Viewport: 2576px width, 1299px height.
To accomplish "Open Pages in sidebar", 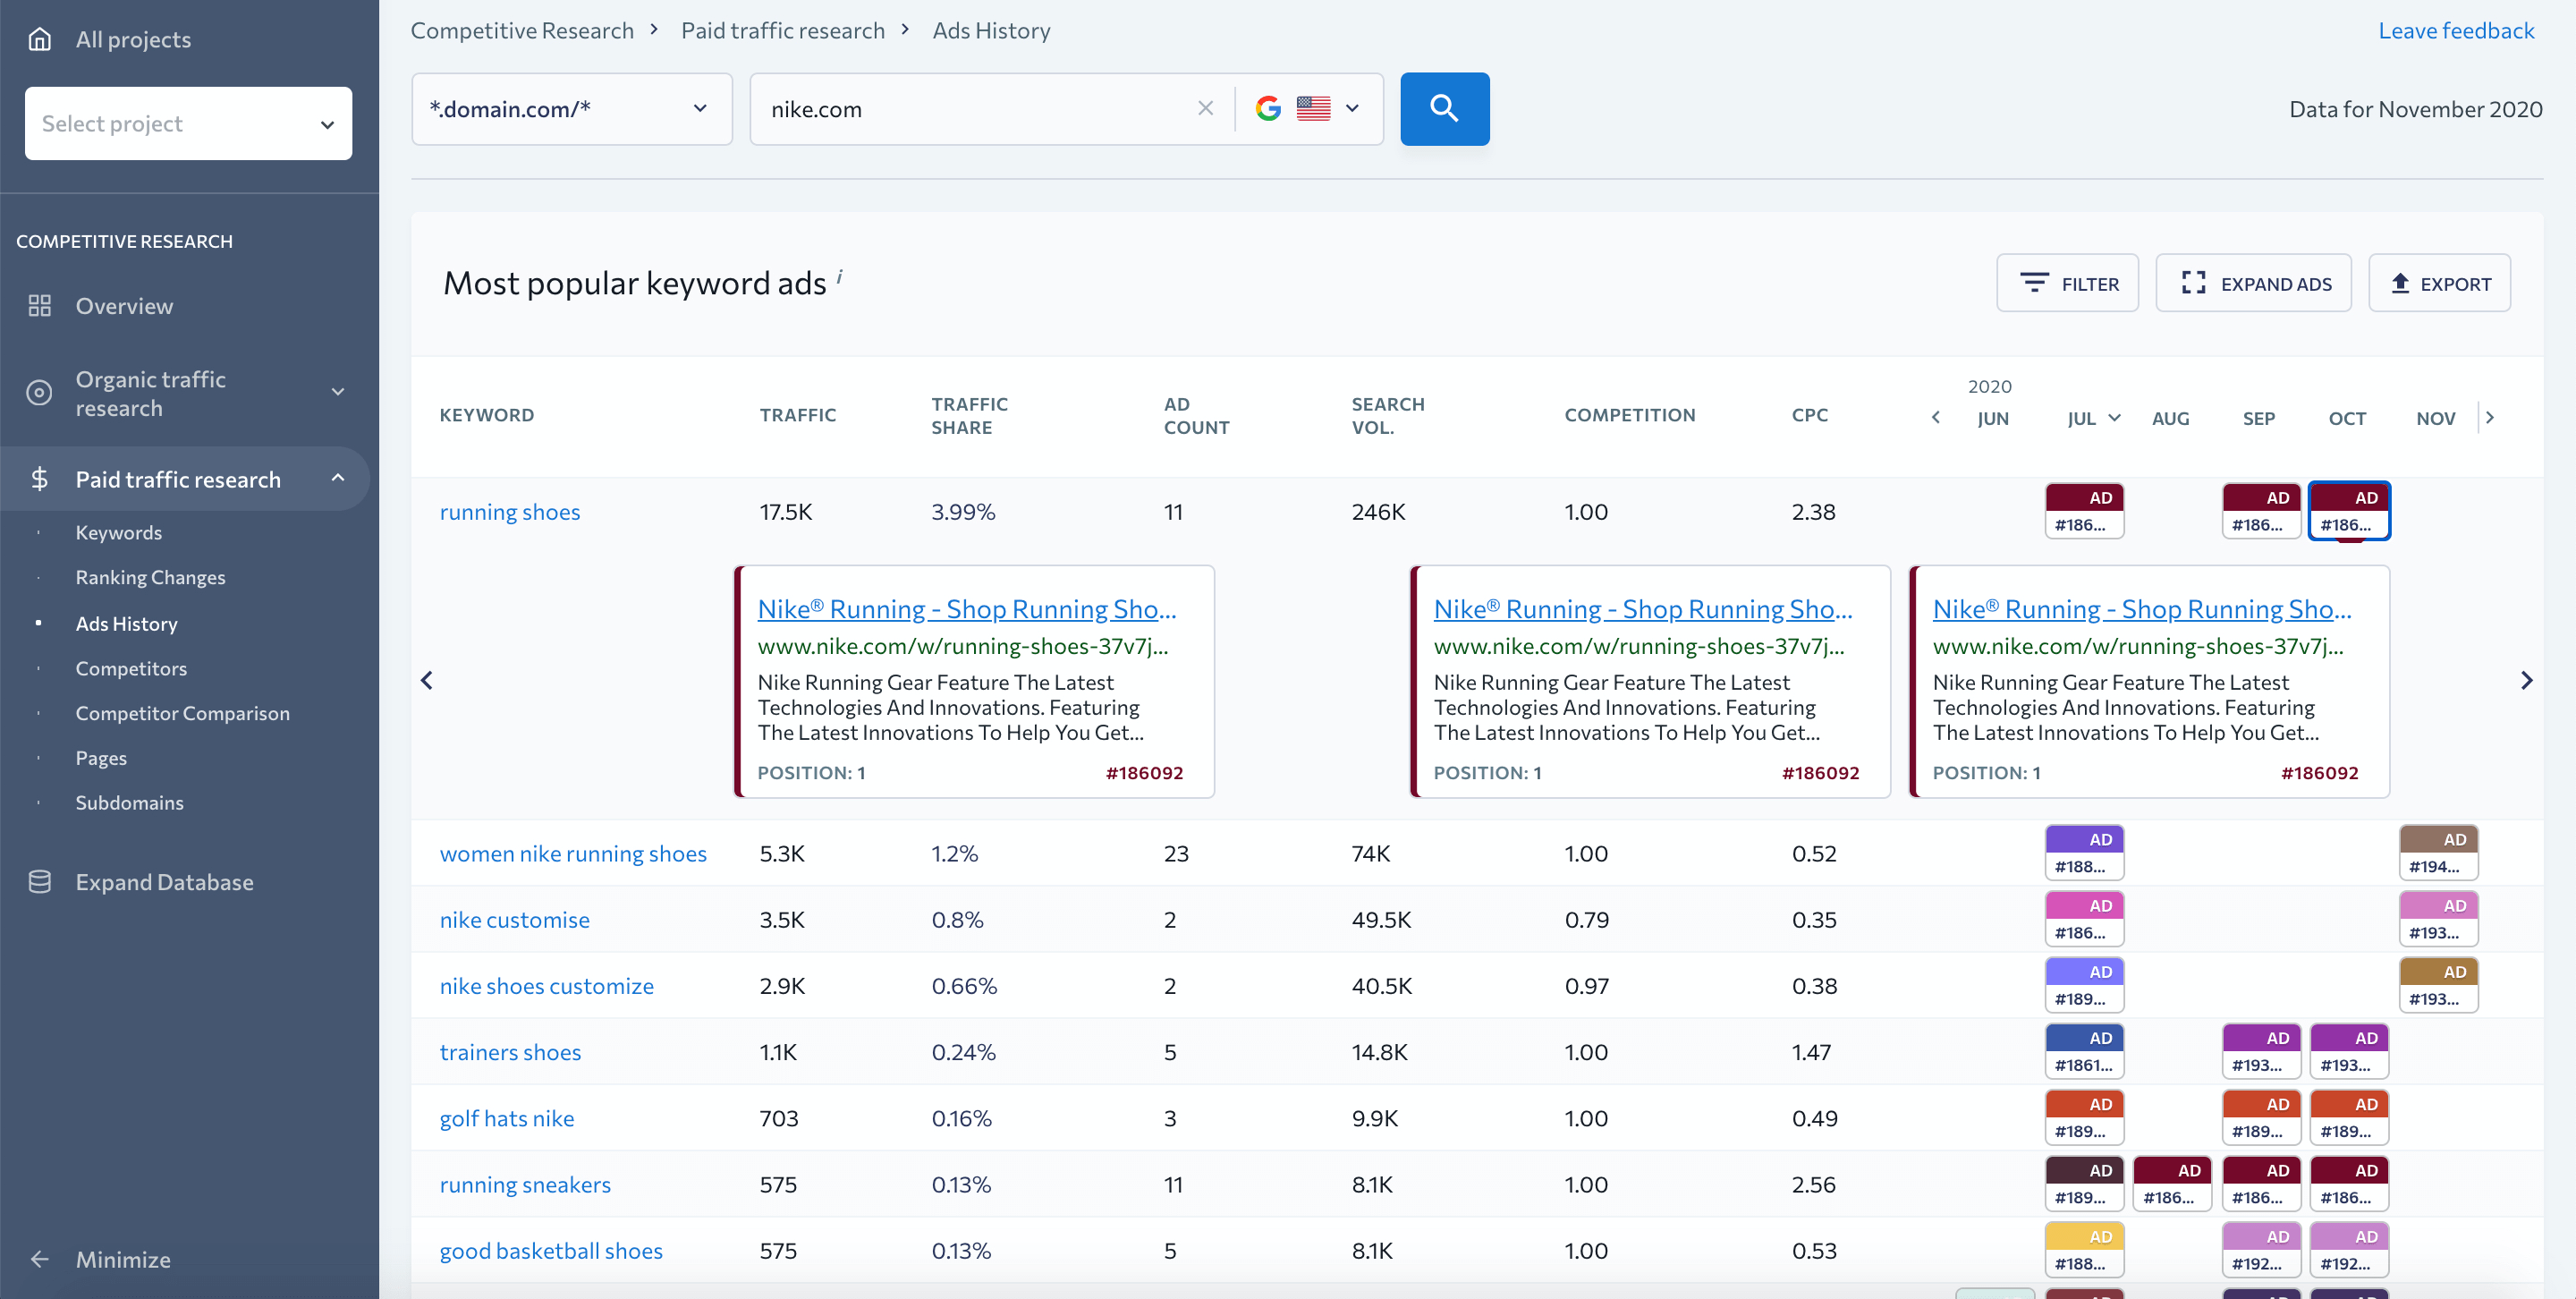I will coord(101,758).
